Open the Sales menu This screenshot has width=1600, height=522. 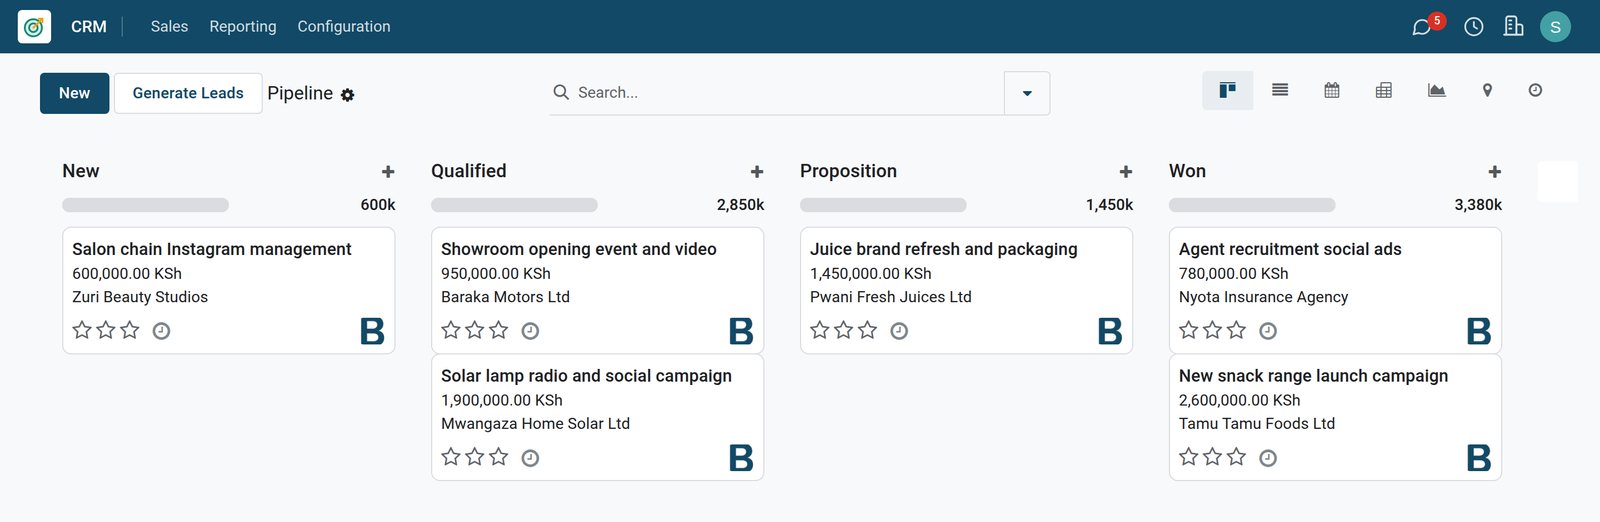169,27
